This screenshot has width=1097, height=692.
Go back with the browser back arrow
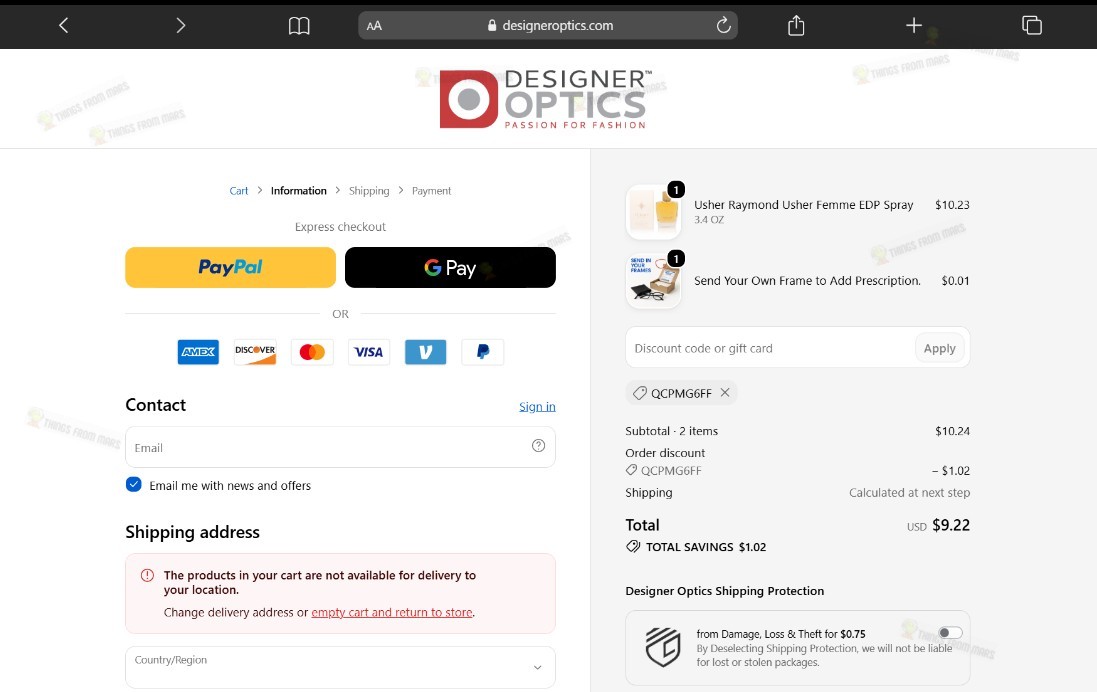click(64, 26)
